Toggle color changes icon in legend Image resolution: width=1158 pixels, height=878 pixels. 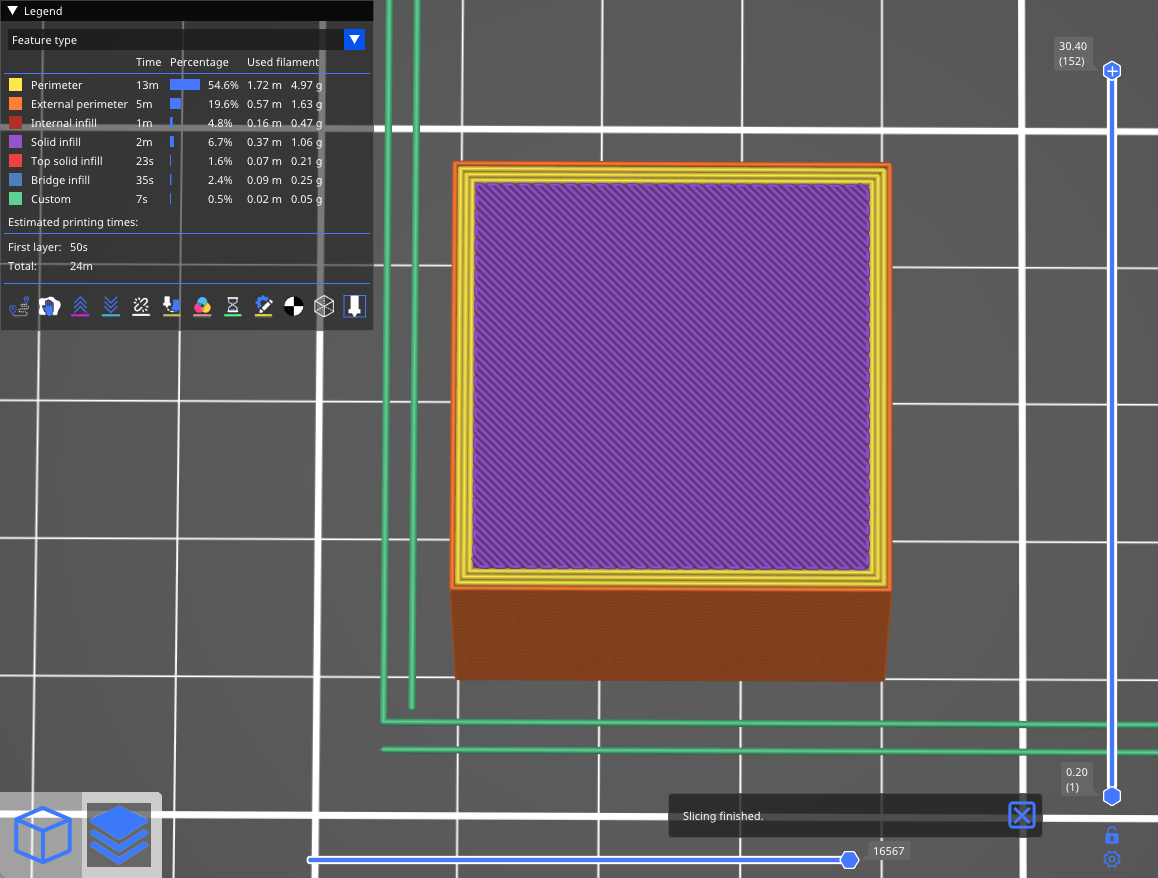pyautogui.click(x=202, y=306)
